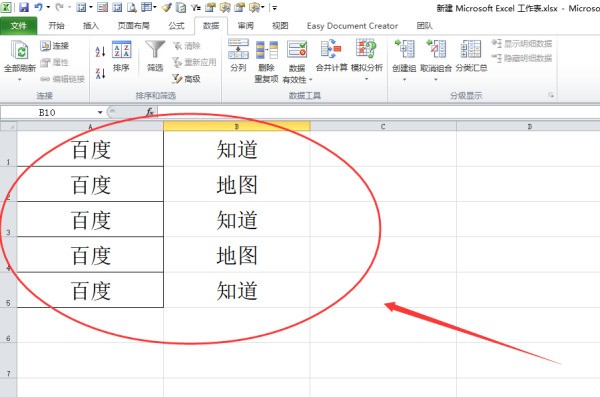Expand the 创建组 dropdown arrow
600x397 pixels.
(x=404, y=80)
